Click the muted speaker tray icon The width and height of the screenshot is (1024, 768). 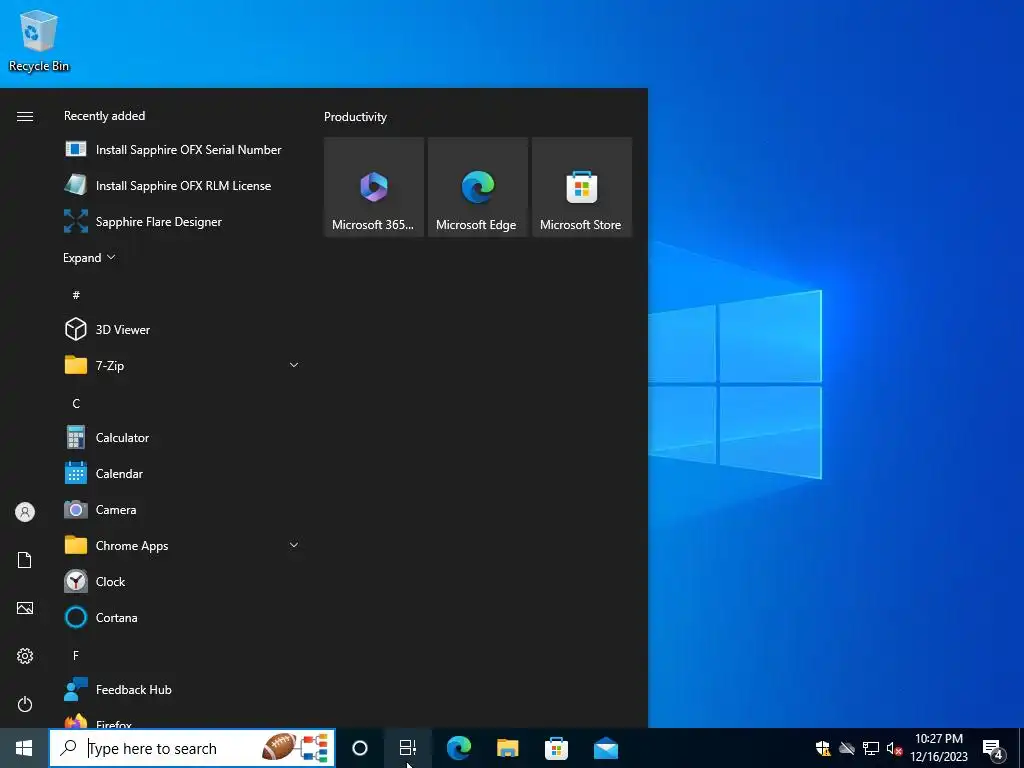(x=894, y=748)
